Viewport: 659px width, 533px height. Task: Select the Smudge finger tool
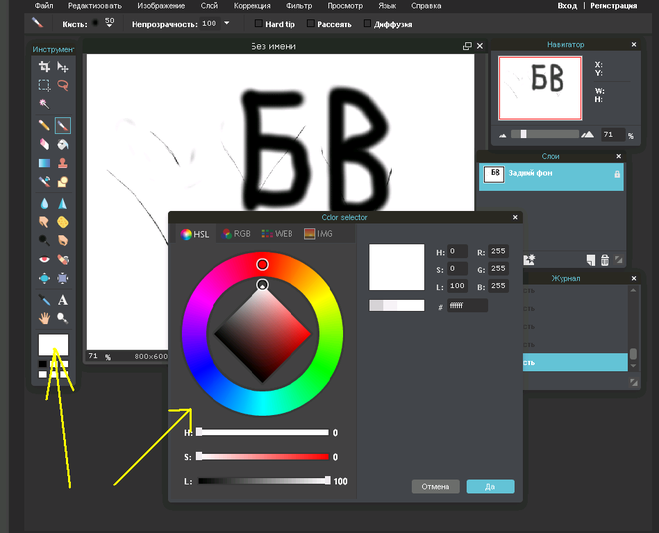point(44,222)
